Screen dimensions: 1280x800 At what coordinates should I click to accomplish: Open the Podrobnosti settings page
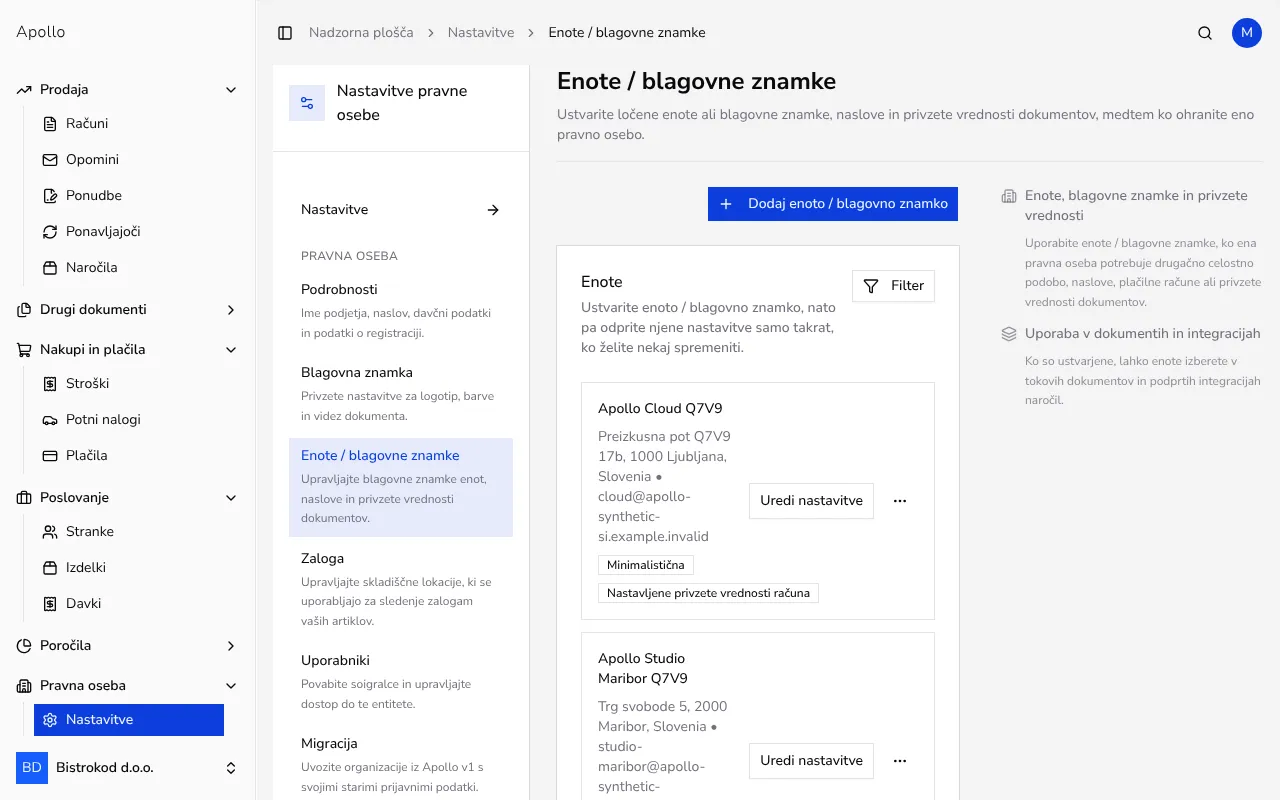pos(401,310)
